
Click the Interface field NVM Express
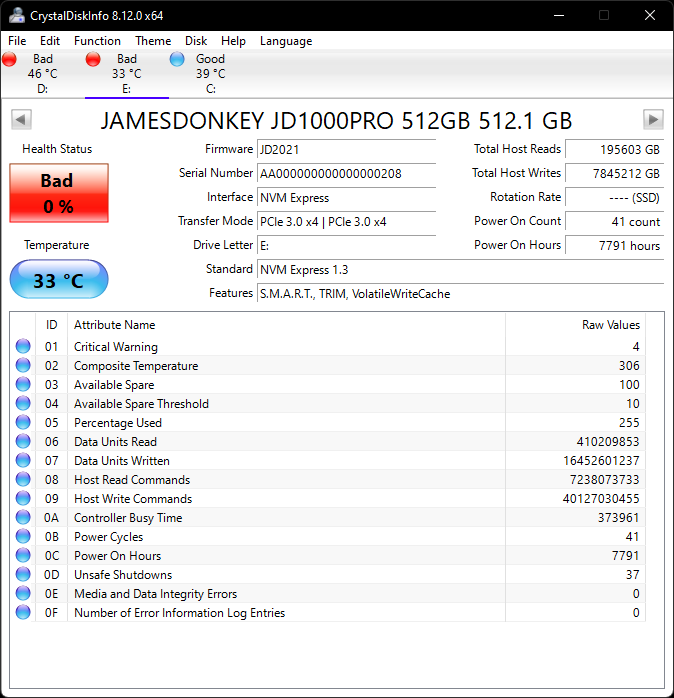coord(346,197)
